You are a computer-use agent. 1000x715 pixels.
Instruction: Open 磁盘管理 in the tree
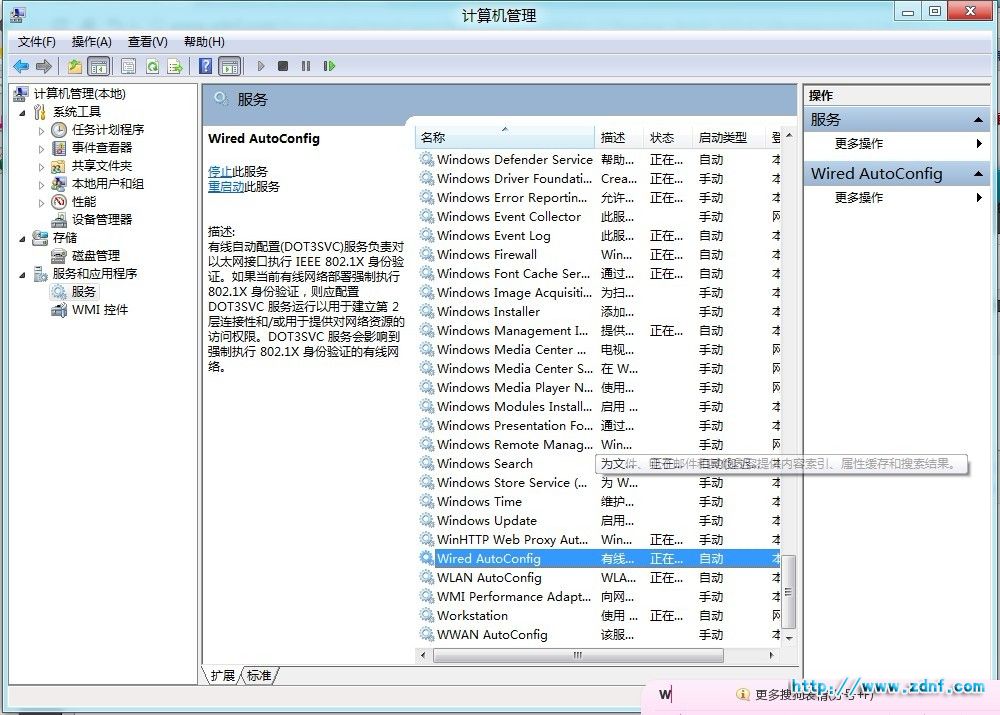[x=96, y=255]
